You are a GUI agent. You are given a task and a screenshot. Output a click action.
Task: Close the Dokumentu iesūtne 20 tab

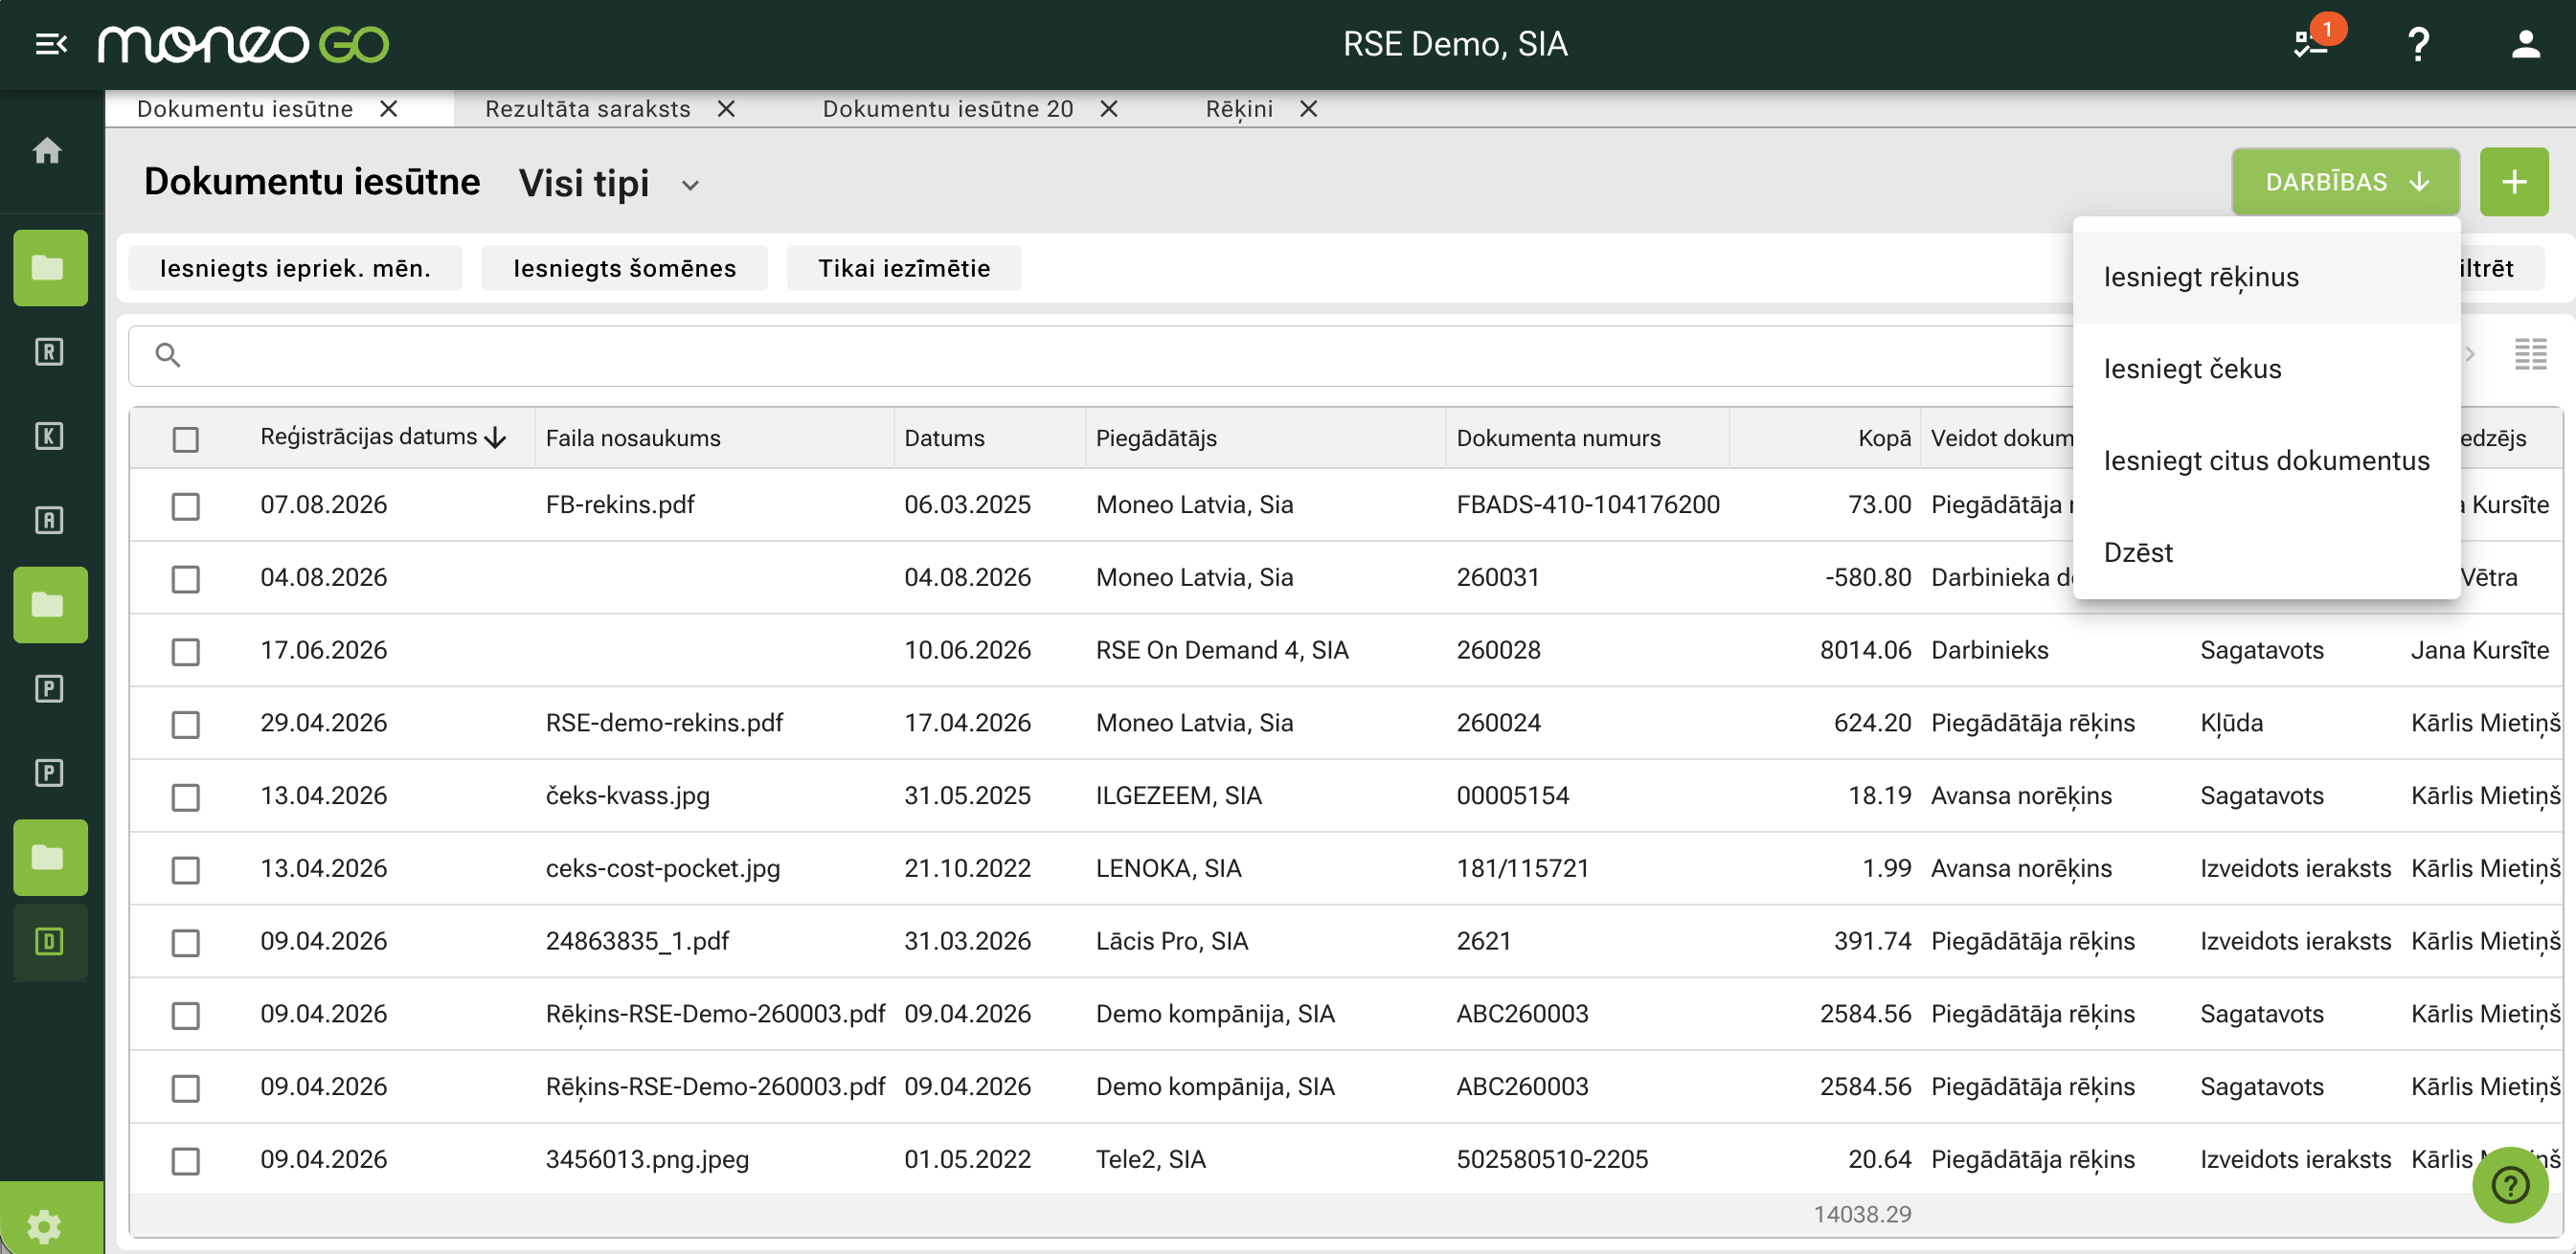point(1109,109)
